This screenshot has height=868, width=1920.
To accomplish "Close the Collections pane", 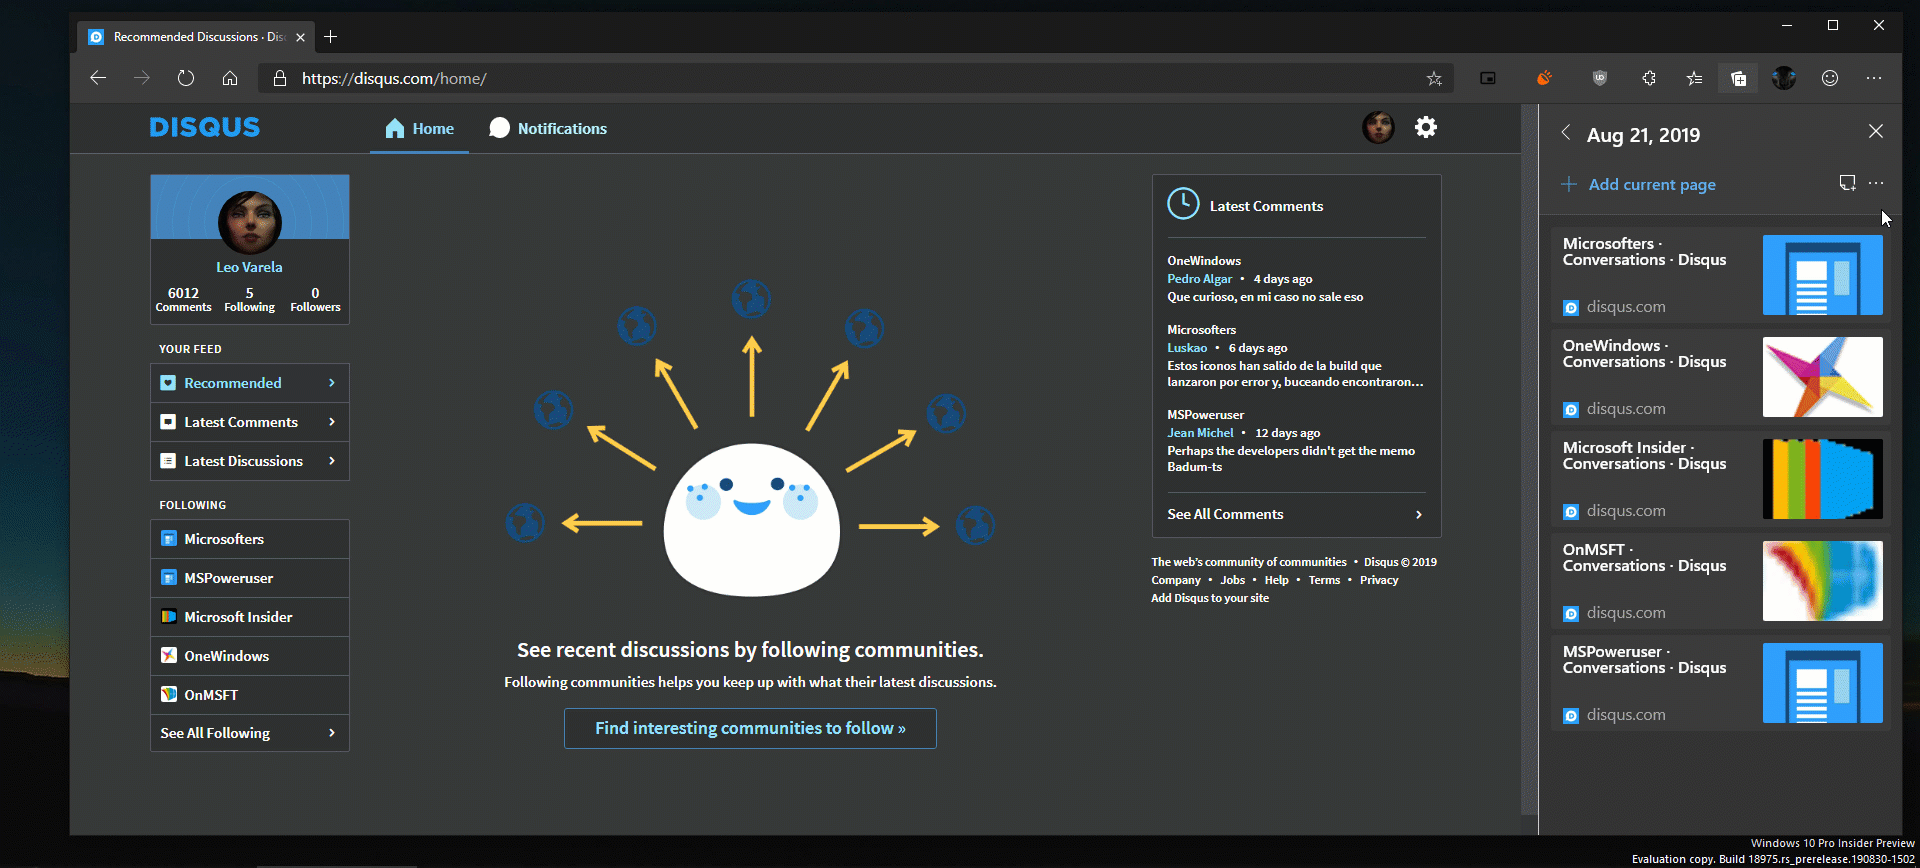I will click(x=1876, y=131).
